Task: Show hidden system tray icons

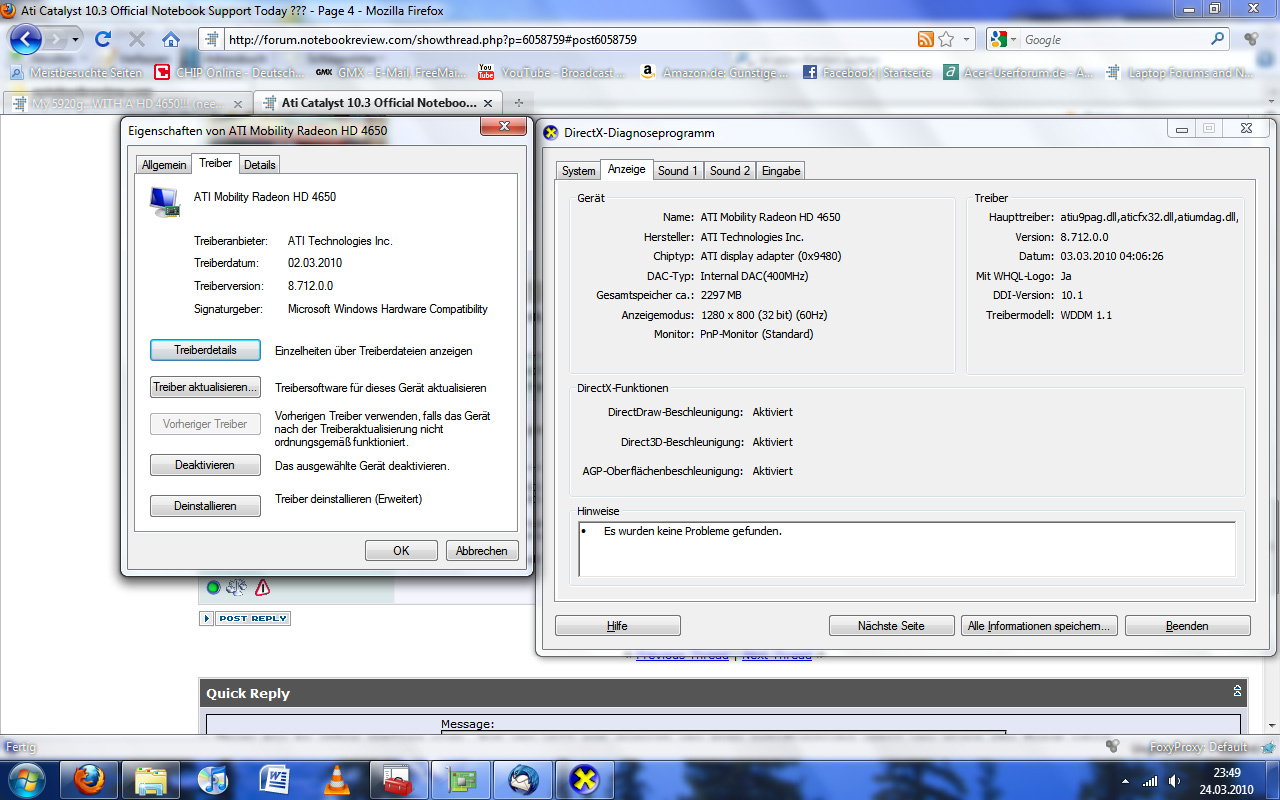Action: [1126, 781]
